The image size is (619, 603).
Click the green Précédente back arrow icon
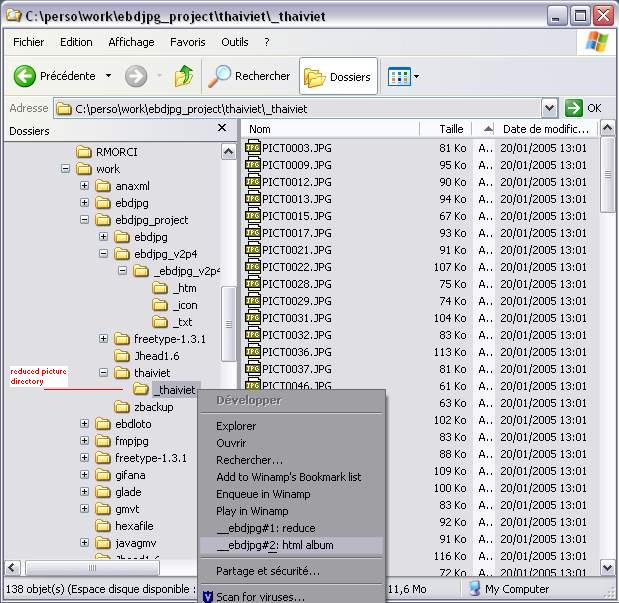click(x=24, y=76)
